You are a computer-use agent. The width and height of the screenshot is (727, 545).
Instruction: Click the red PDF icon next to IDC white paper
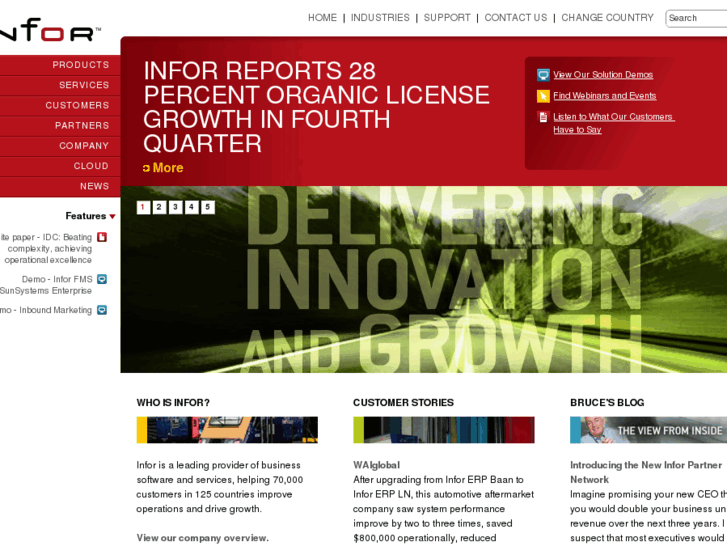click(102, 237)
